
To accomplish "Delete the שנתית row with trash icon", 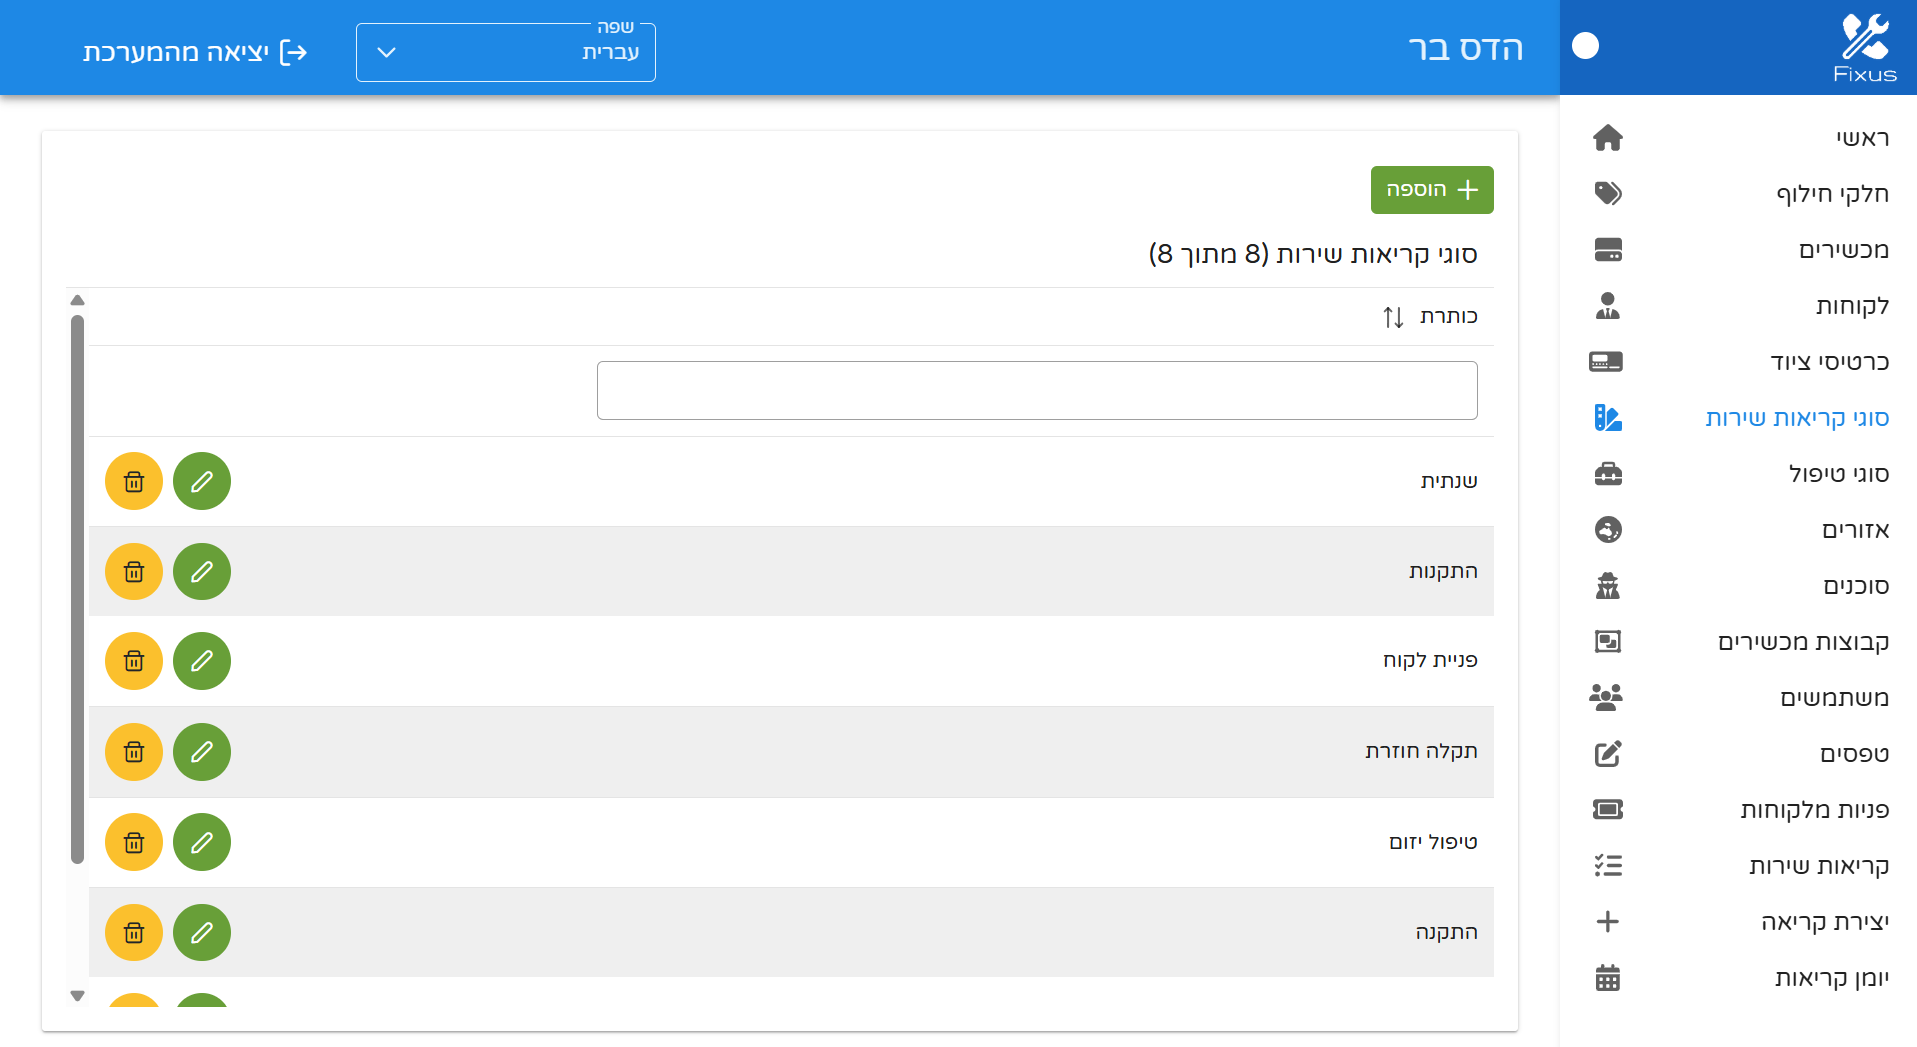I will click(x=134, y=482).
